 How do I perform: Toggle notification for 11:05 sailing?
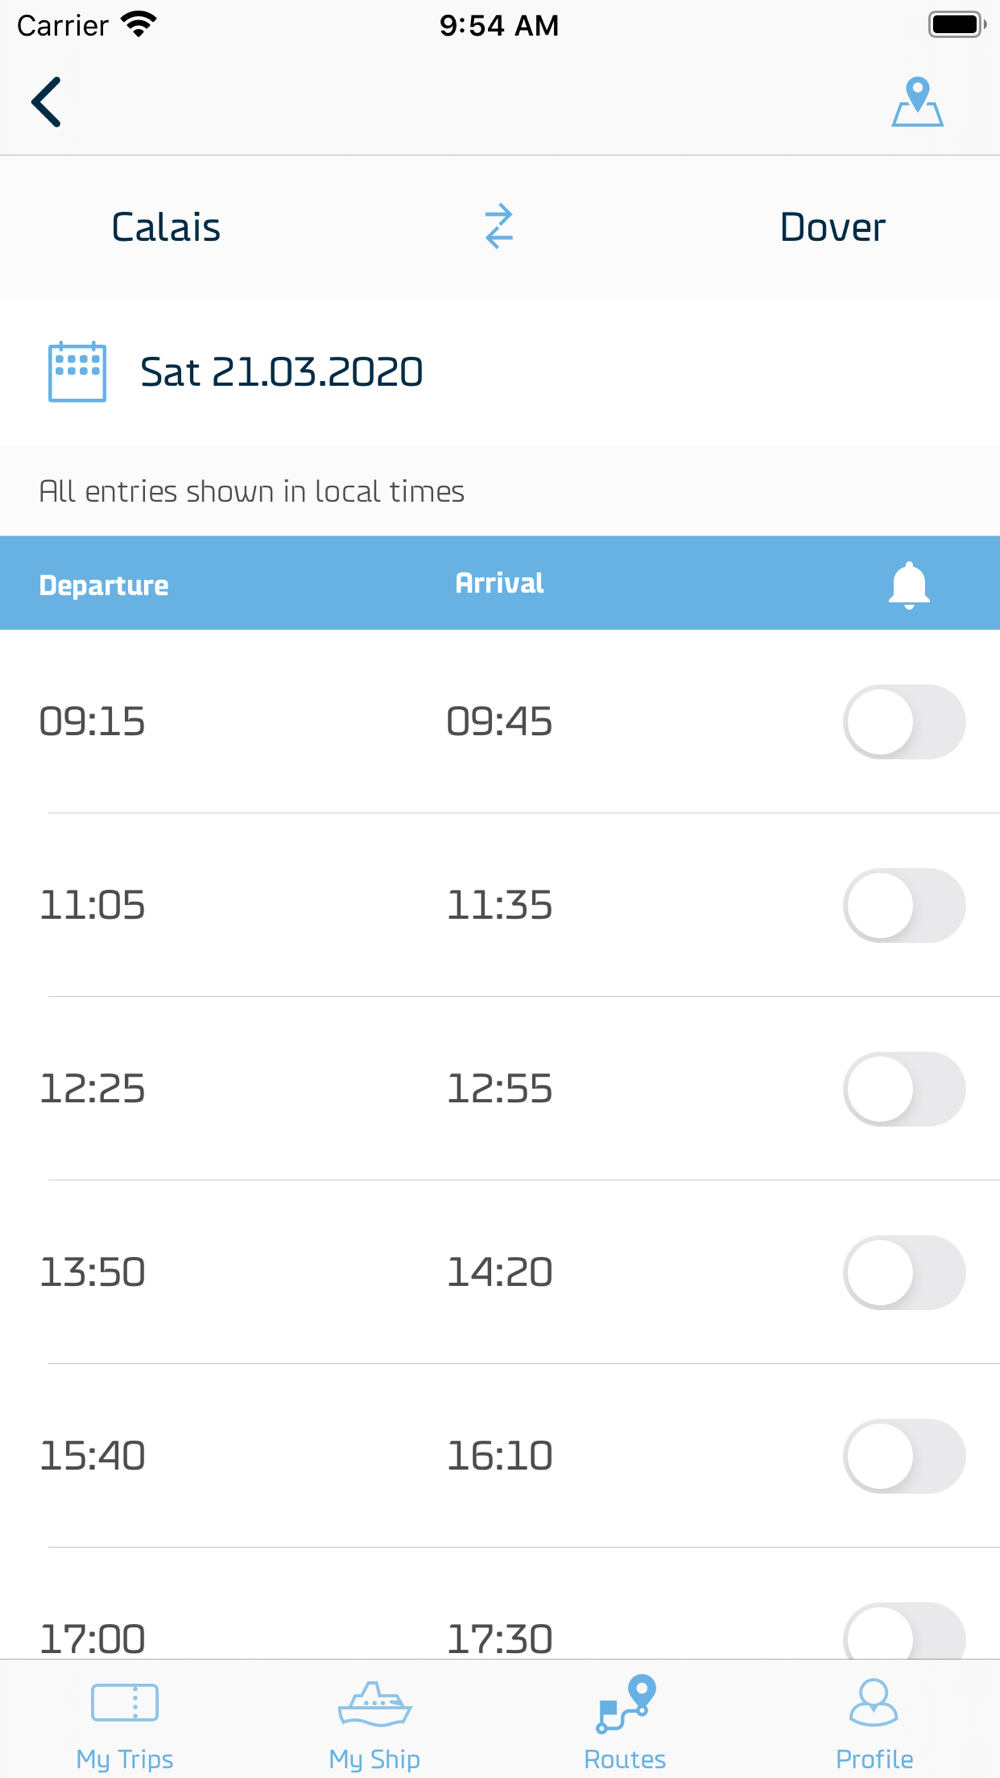(x=904, y=905)
